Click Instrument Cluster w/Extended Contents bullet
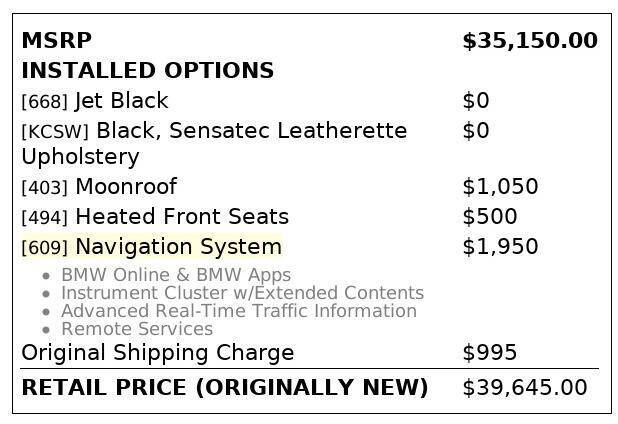The image size is (618, 424). pos(242,293)
